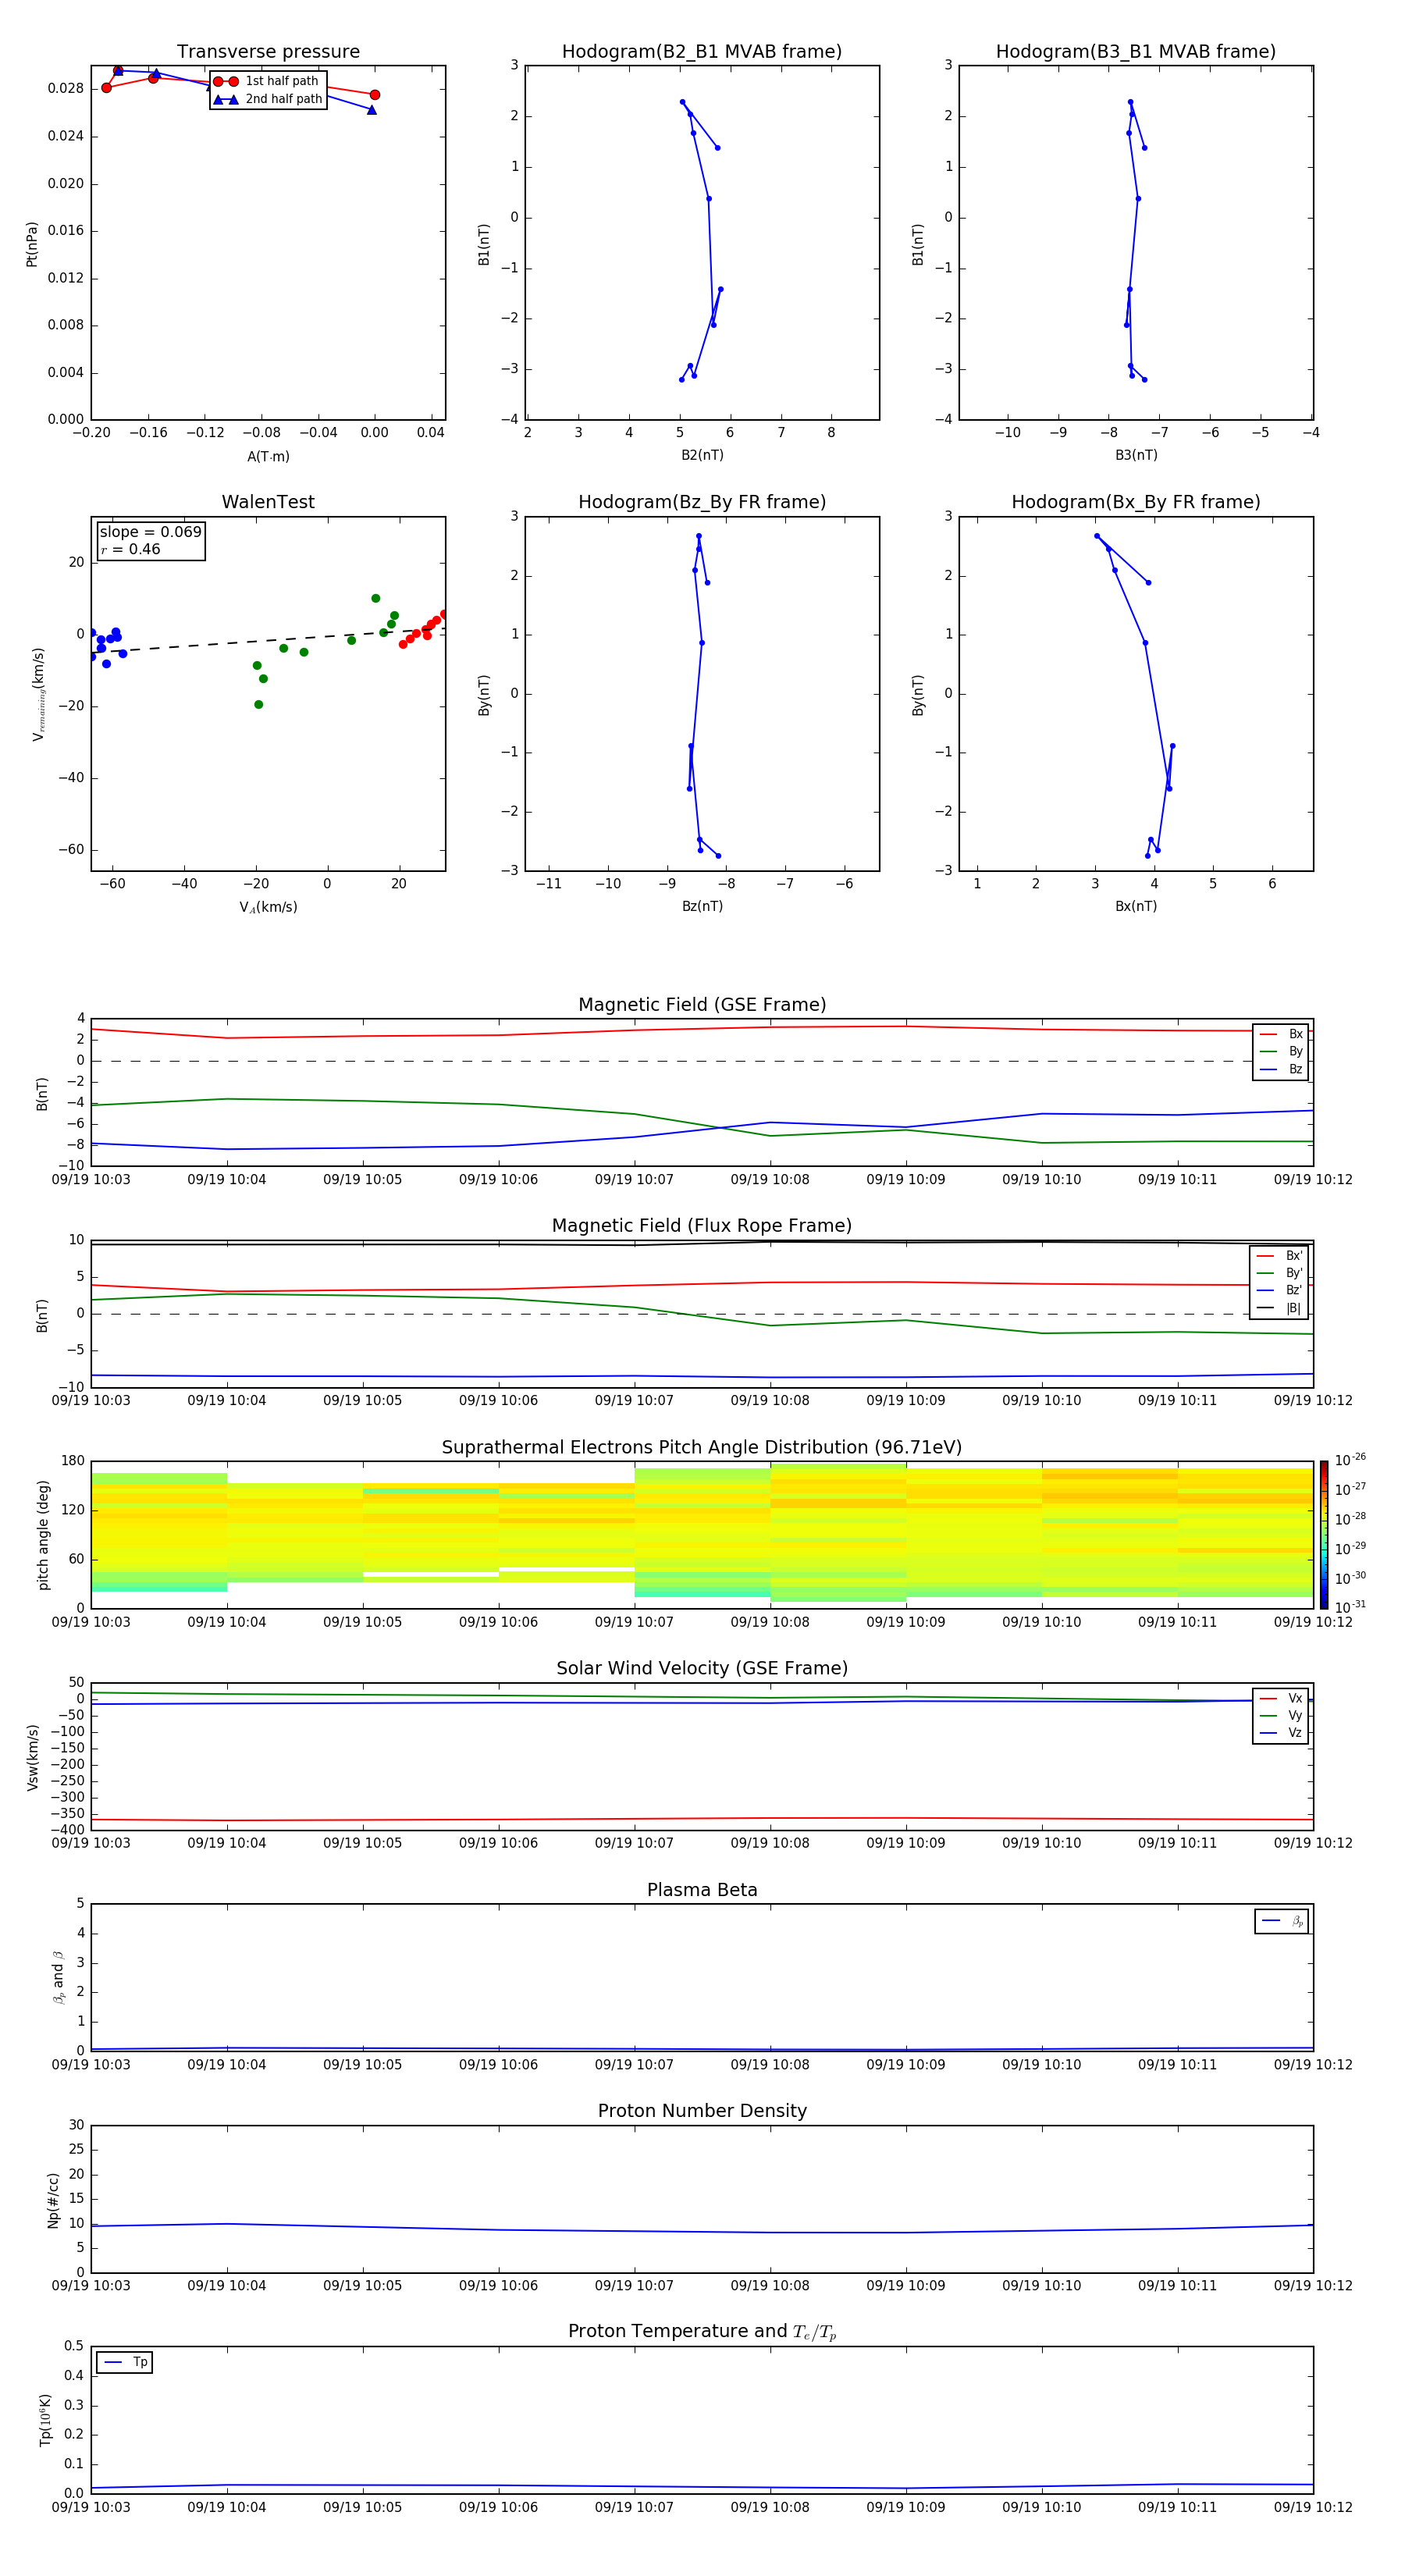Click the "r = 0.46" annotation
Image resolution: width=1405 pixels, height=2576 pixels.
pyautogui.click(x=130, y=549)
